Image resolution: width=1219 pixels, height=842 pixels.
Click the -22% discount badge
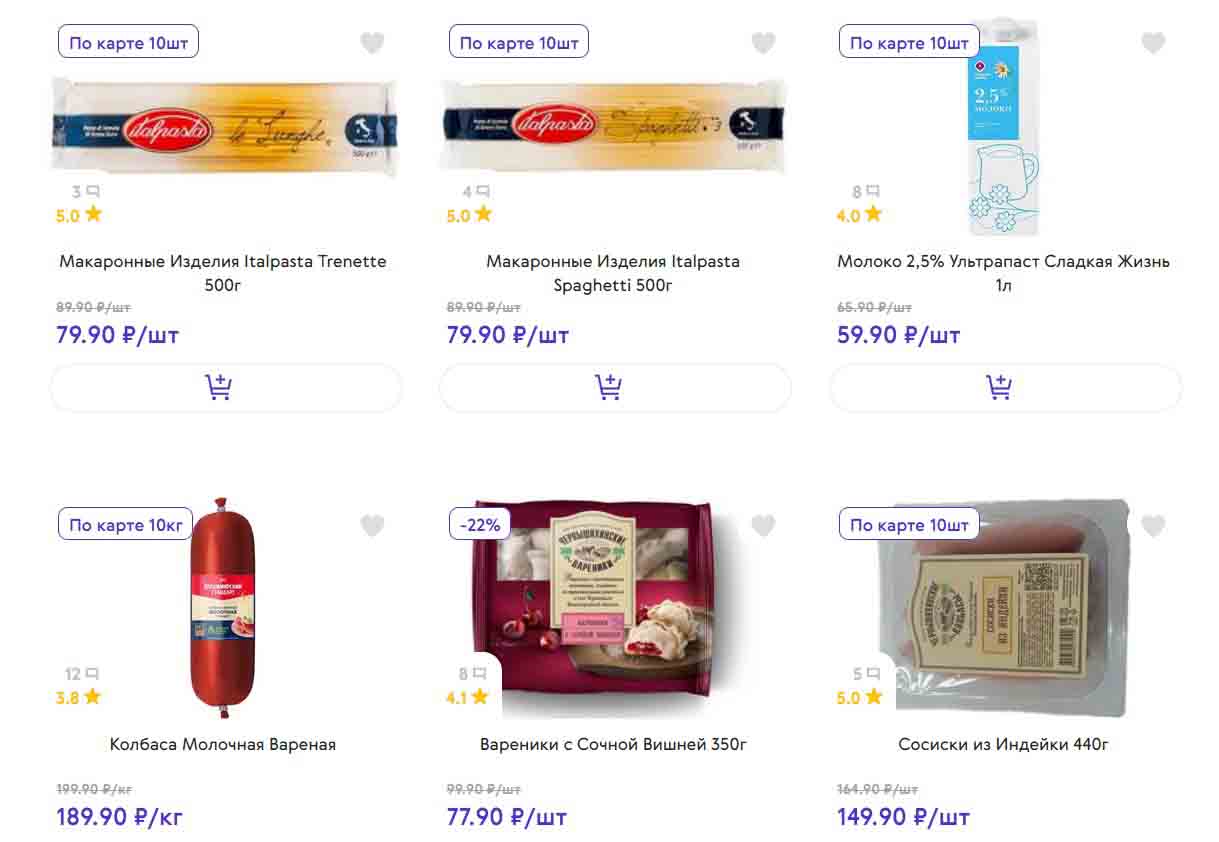[480, 524]
